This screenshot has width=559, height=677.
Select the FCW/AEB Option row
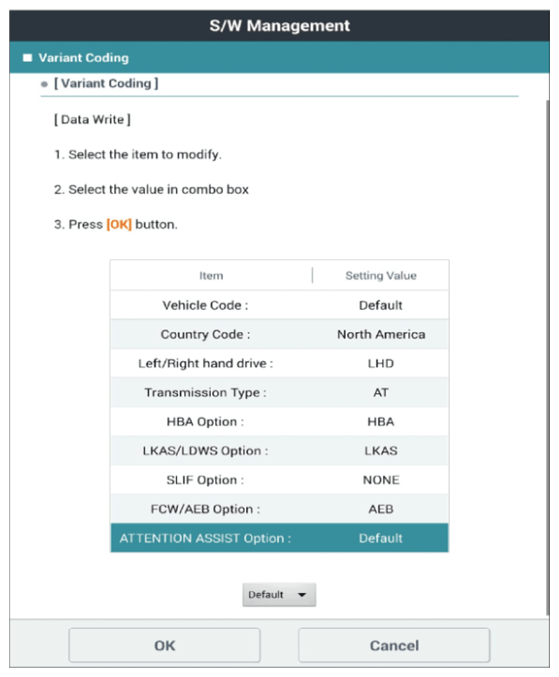(279, 509)
